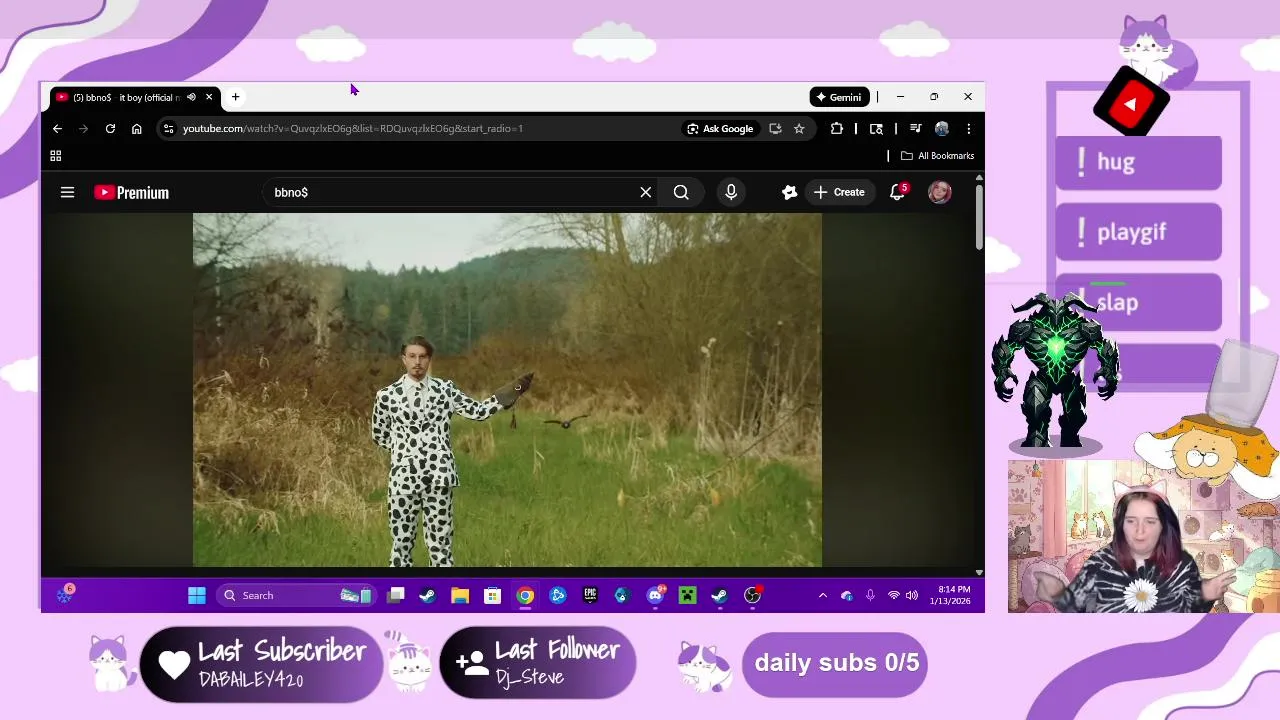Click the Windows taskbar Search box
The image size is (1280, 720).
click(x=295, y=595)
